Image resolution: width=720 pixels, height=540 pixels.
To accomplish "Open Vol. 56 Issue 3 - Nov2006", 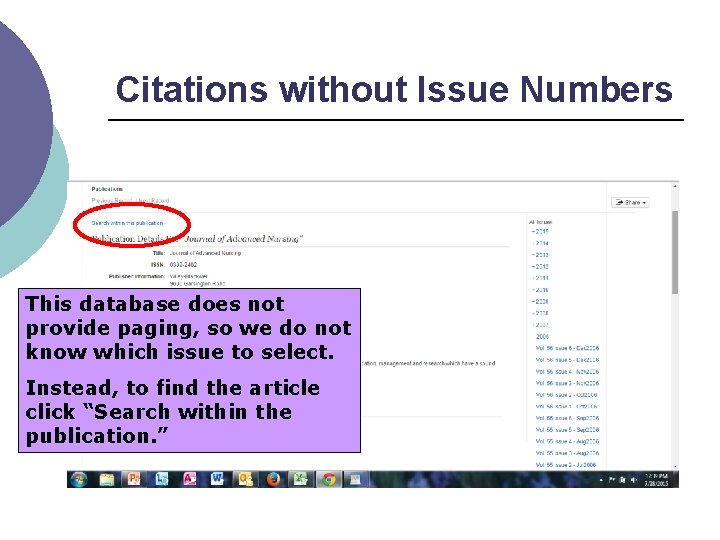I will [x=567, y=383].
